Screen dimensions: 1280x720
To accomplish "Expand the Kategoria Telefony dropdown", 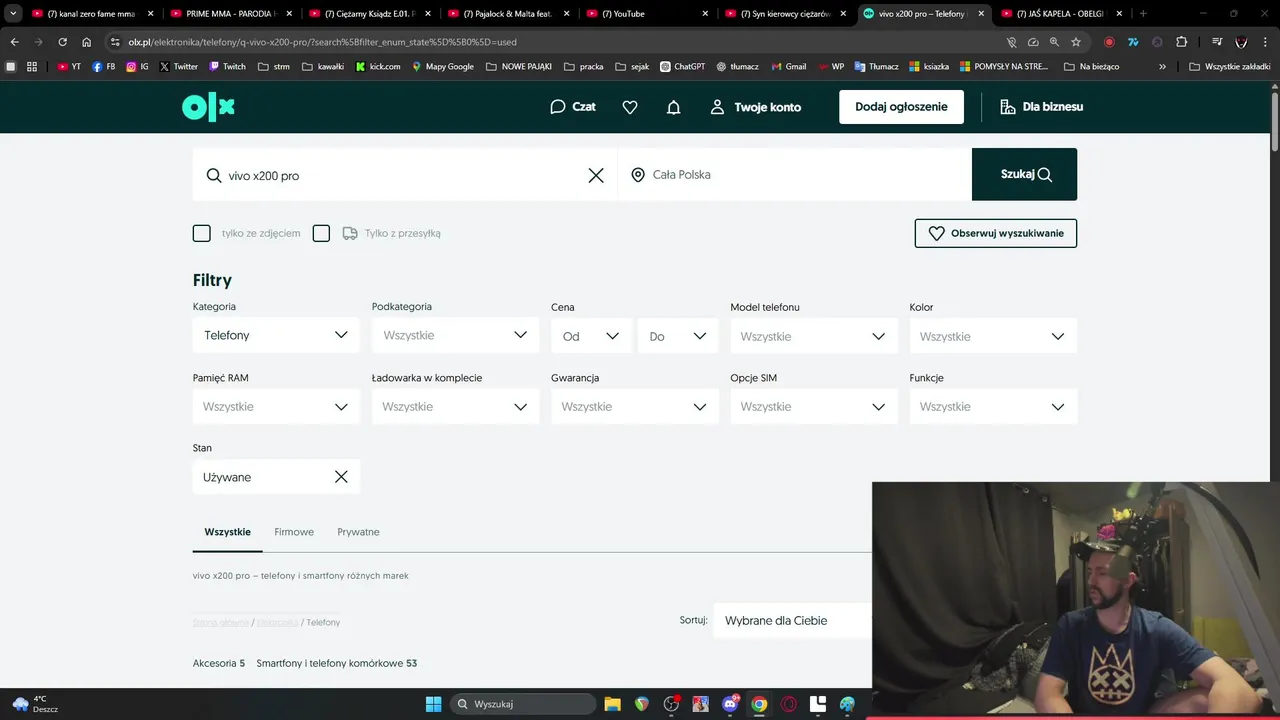I will coord(276,335).
